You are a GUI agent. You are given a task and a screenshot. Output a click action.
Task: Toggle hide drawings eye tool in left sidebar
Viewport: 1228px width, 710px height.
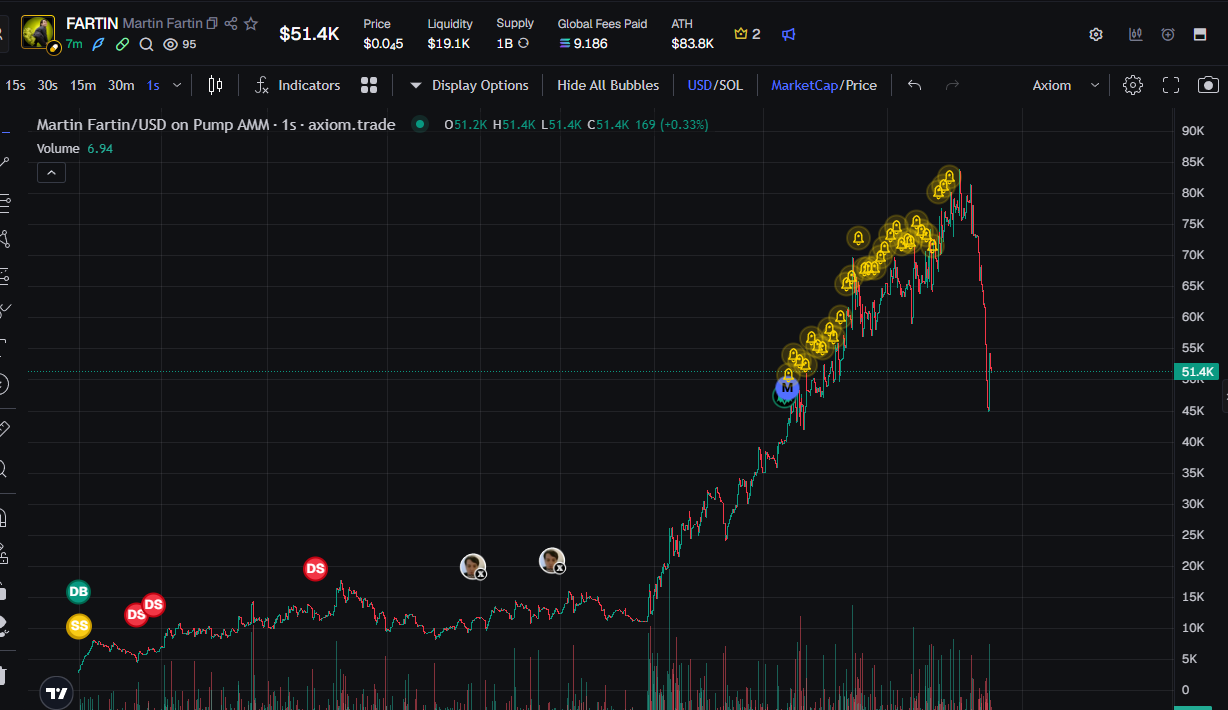click(x=5, y=626)
